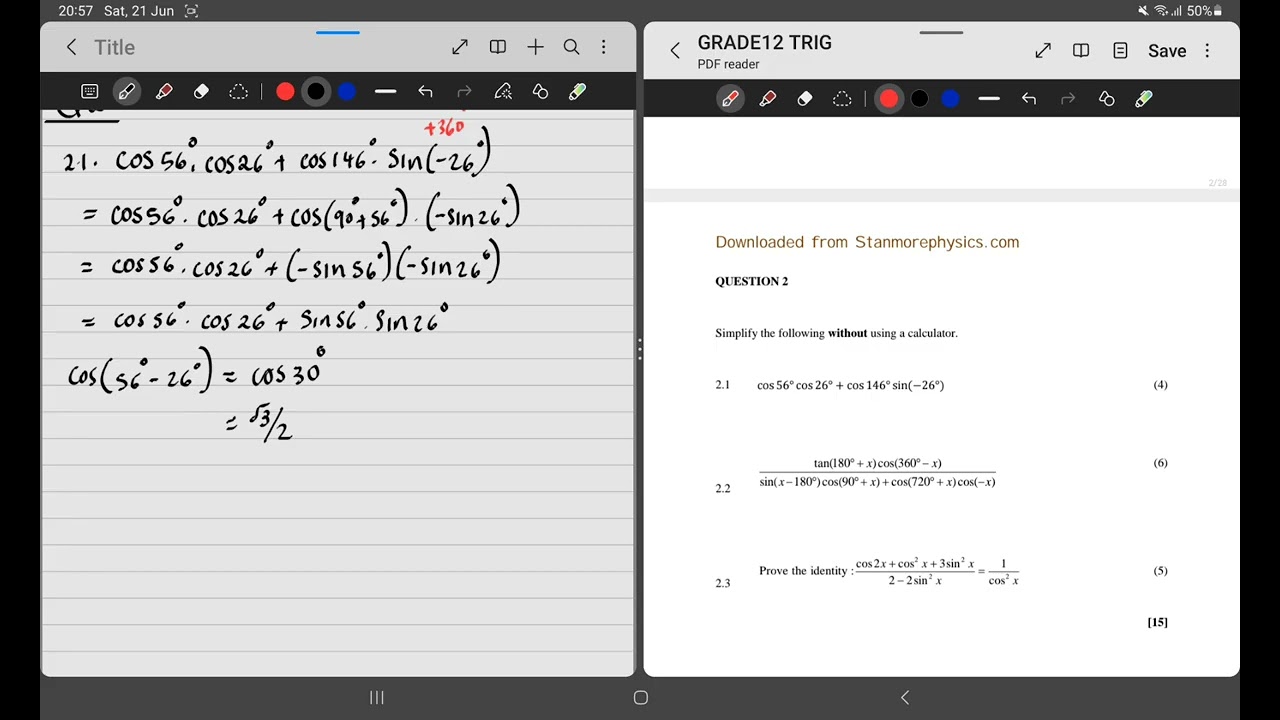Screen dimensions: 1280x720
Task: Pick blue pen color in the left note
Action: 347,92
